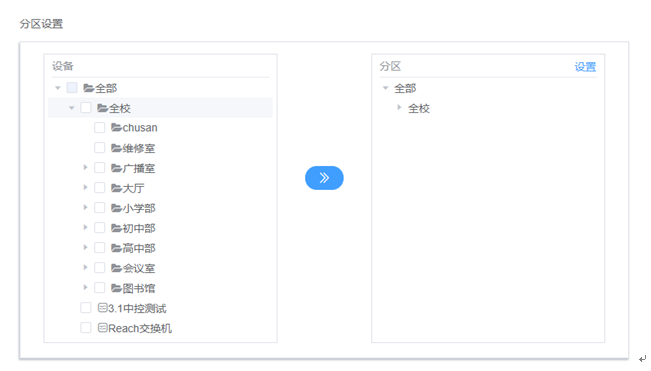651x371 pixels.
Task: Select the 图书馆 text label
Action: [139, 288]
